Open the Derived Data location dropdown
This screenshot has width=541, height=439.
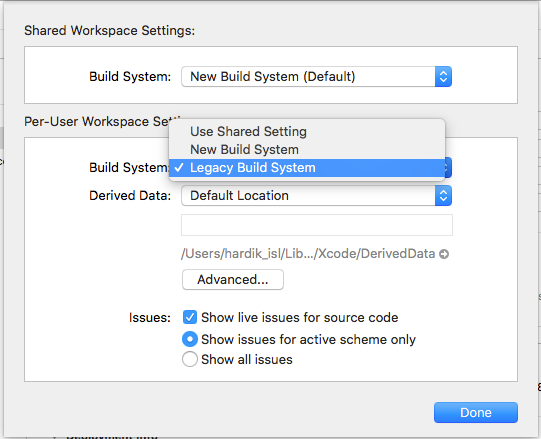click(316, 196)
